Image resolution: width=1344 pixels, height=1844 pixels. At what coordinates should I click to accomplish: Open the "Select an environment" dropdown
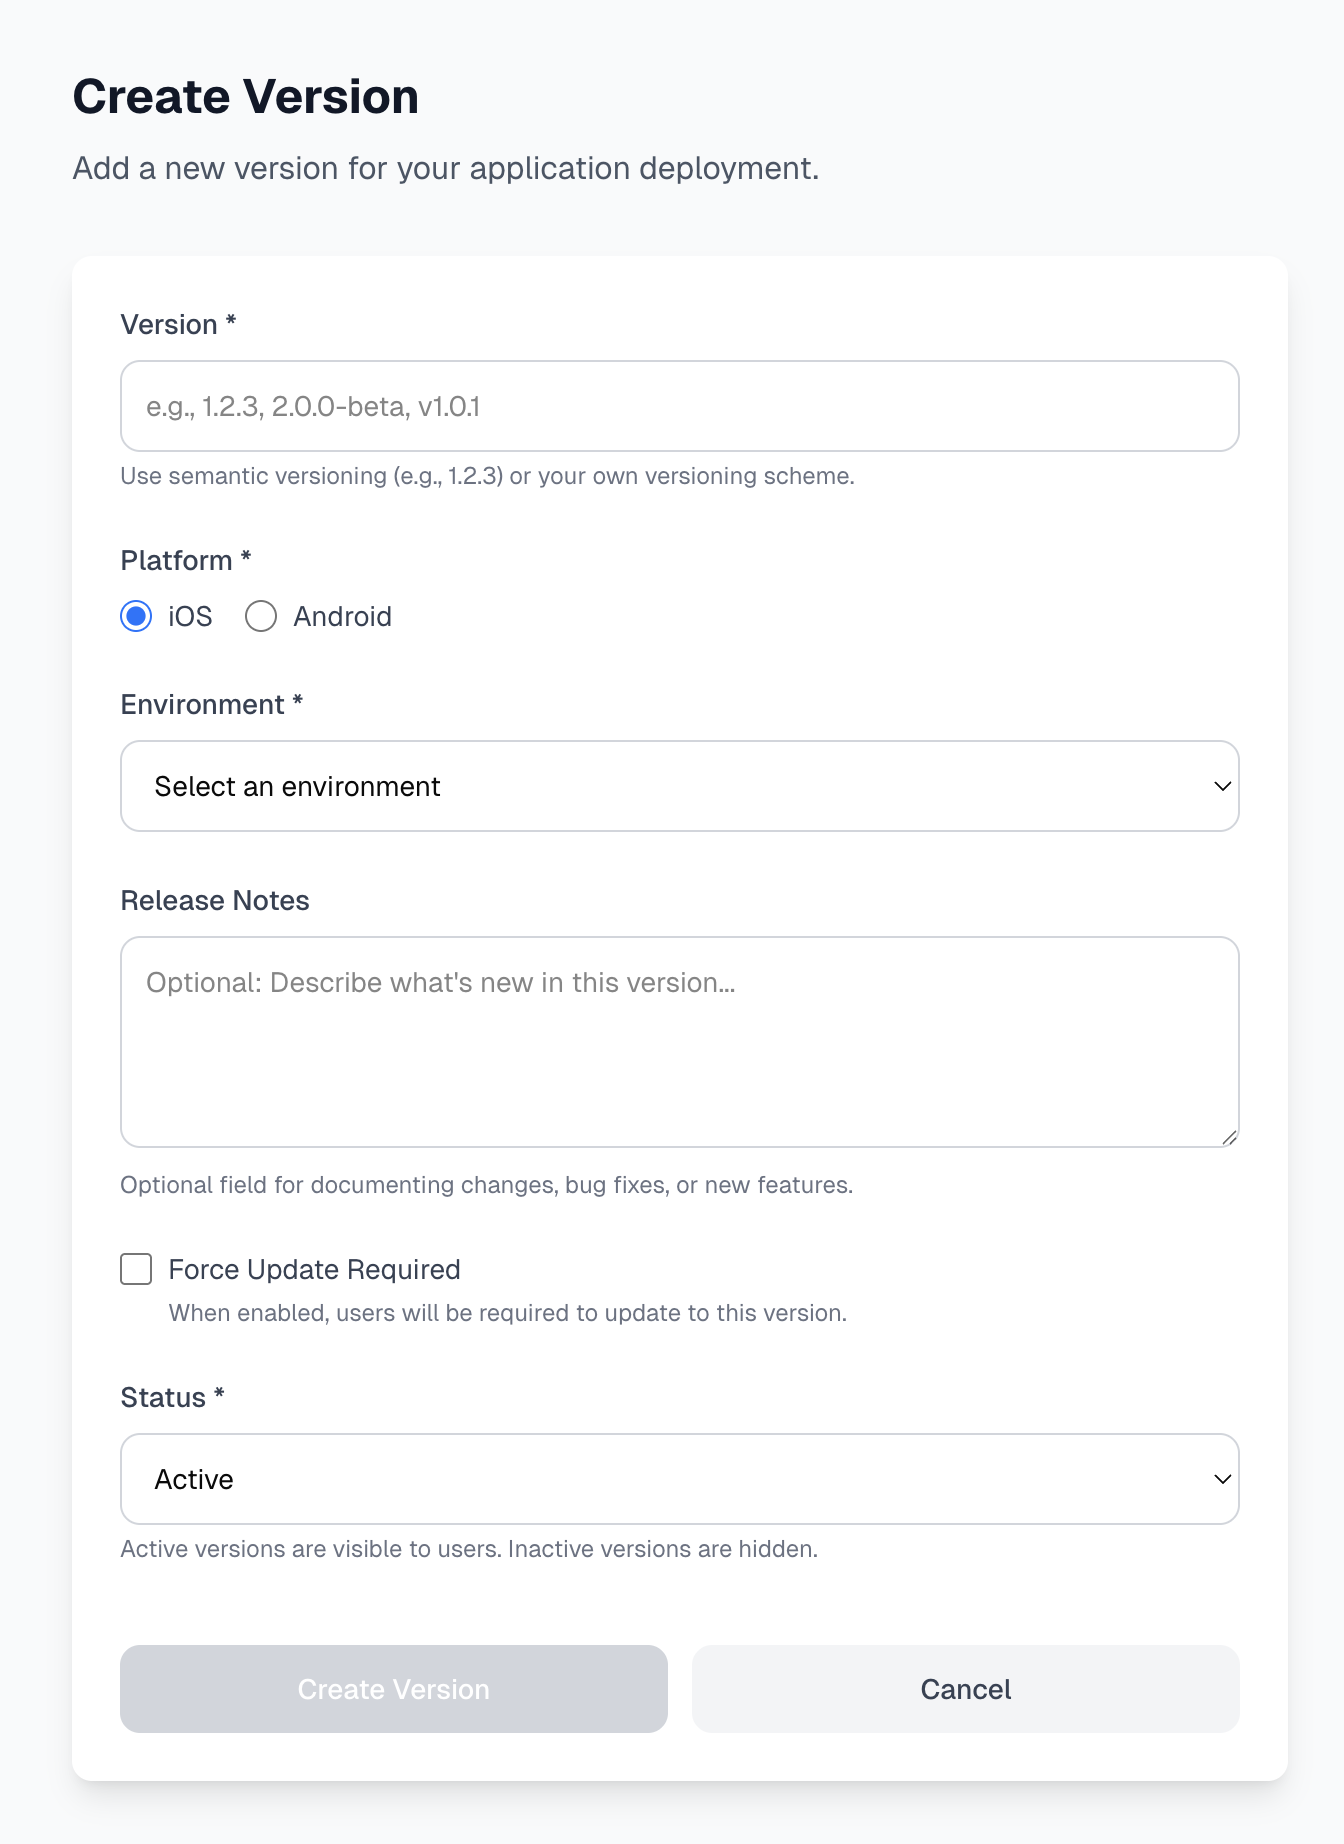click(679, 787)
